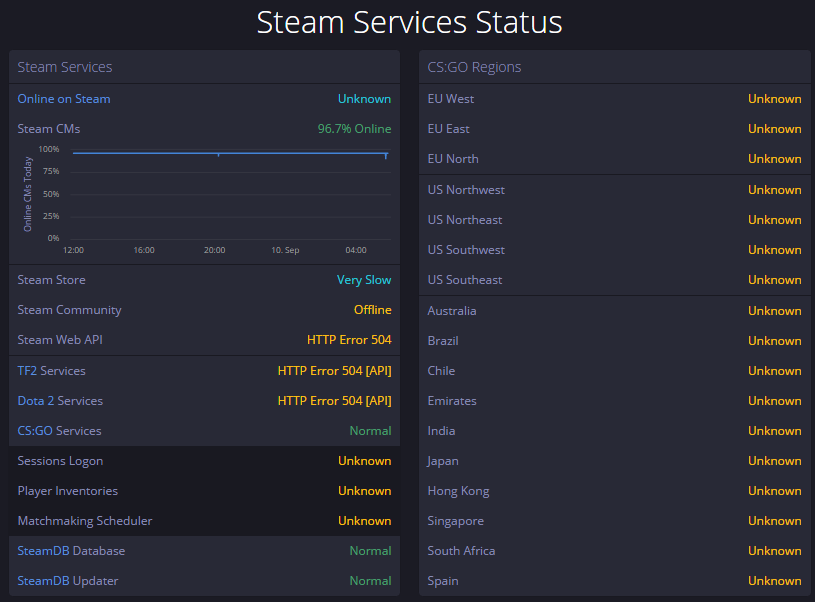The width and height of the screenshot is (815, 602).
Task: Click the Online CMs graph line
Action: [229, 153]
